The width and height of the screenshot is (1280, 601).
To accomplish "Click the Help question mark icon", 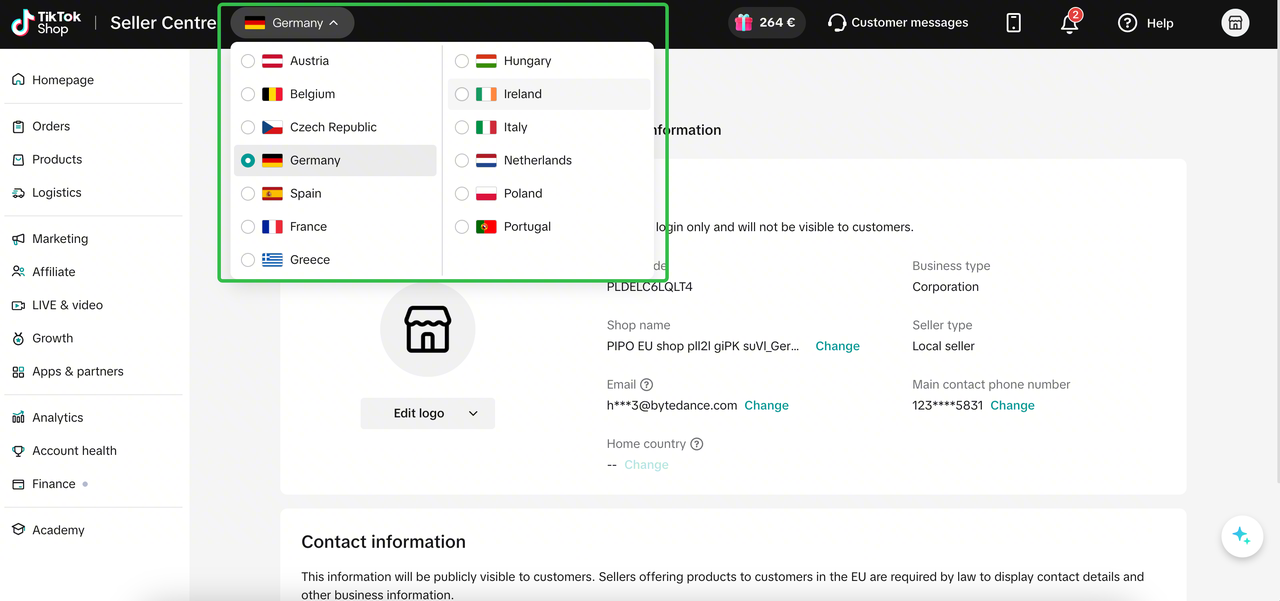I will point(1127,23).
